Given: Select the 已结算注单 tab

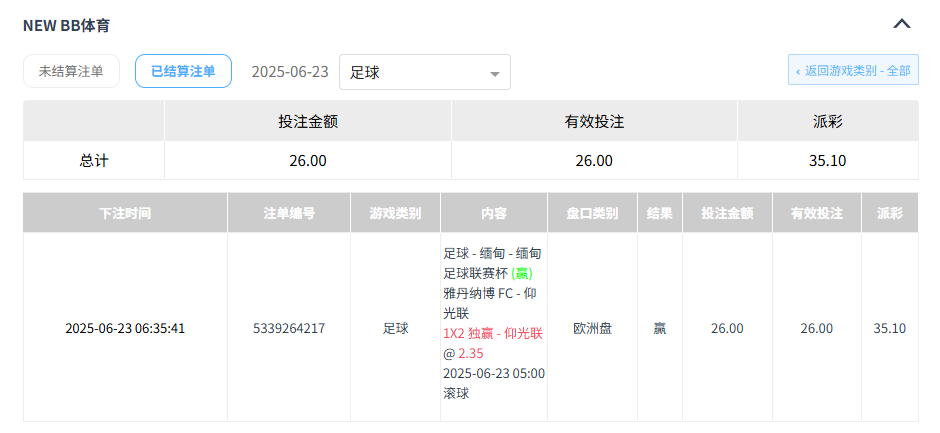Looking at the screenshot, I should [183, 71].
